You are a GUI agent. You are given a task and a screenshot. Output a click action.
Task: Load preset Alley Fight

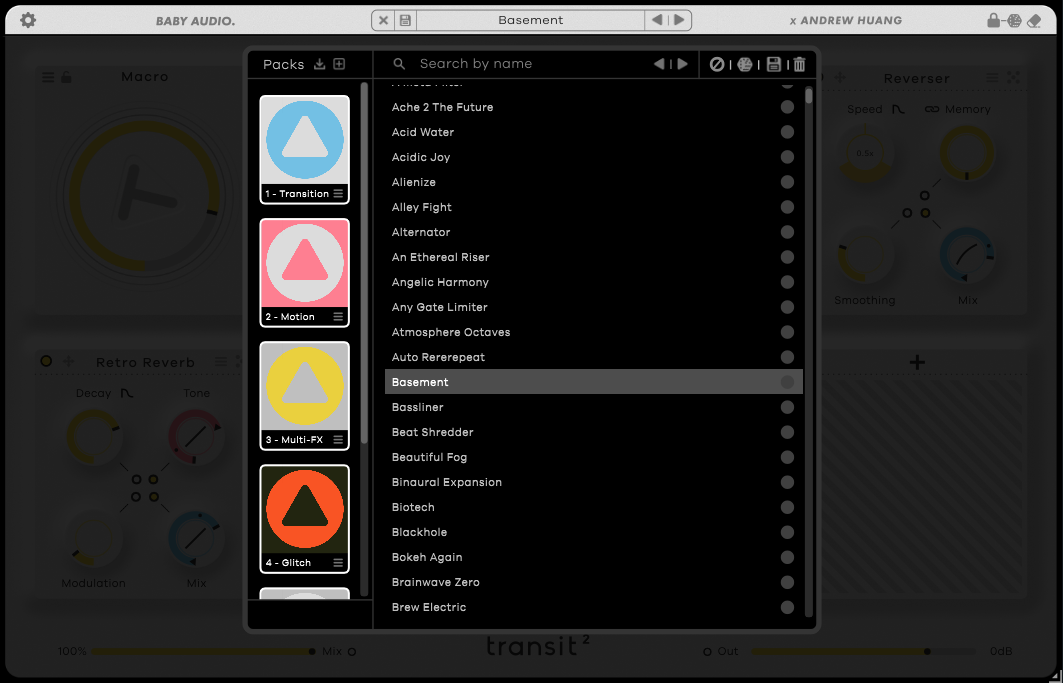coord(593,207)
